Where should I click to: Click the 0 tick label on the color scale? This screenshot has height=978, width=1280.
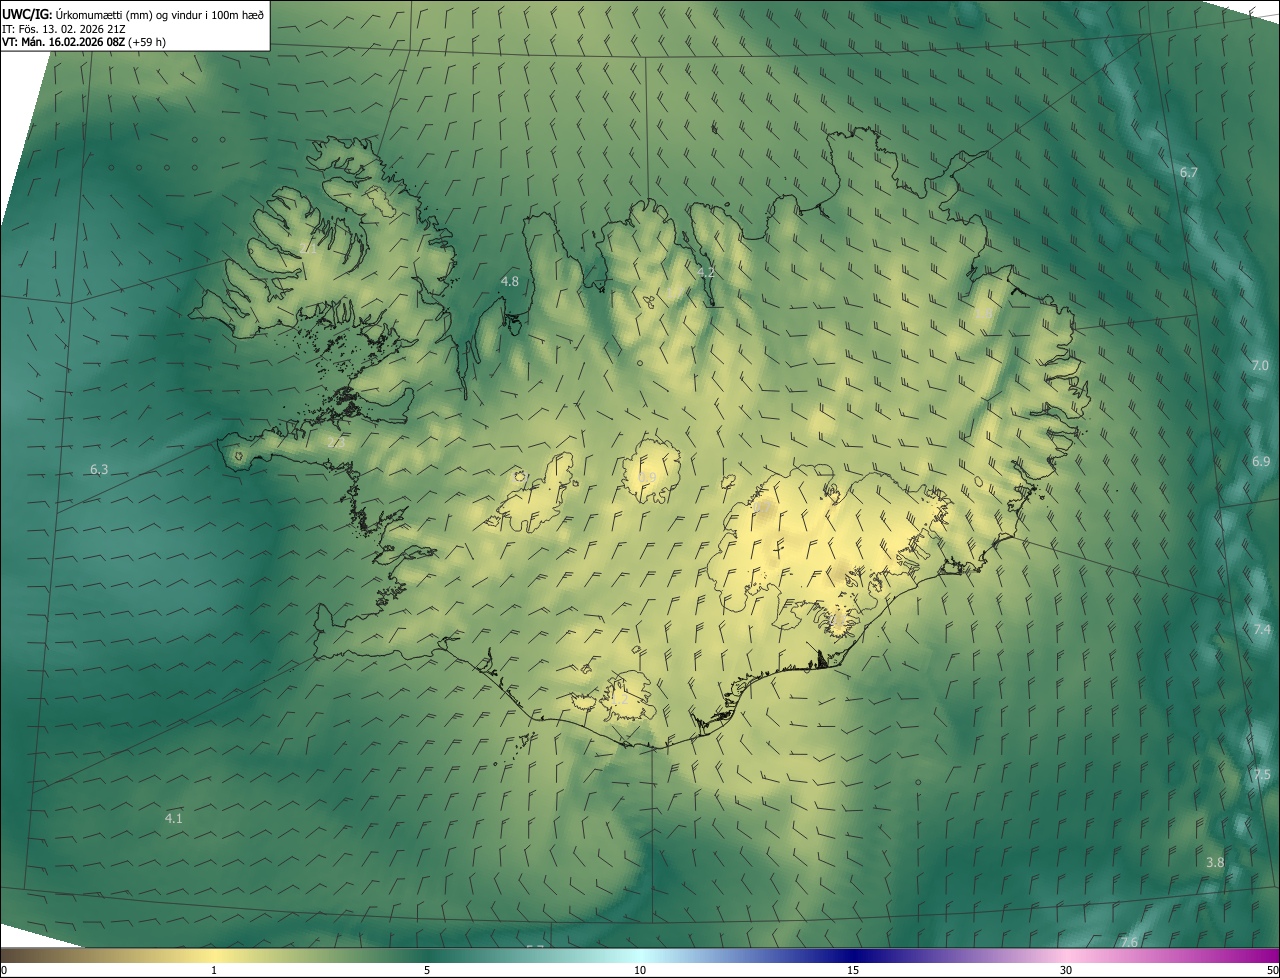[4, 970]
